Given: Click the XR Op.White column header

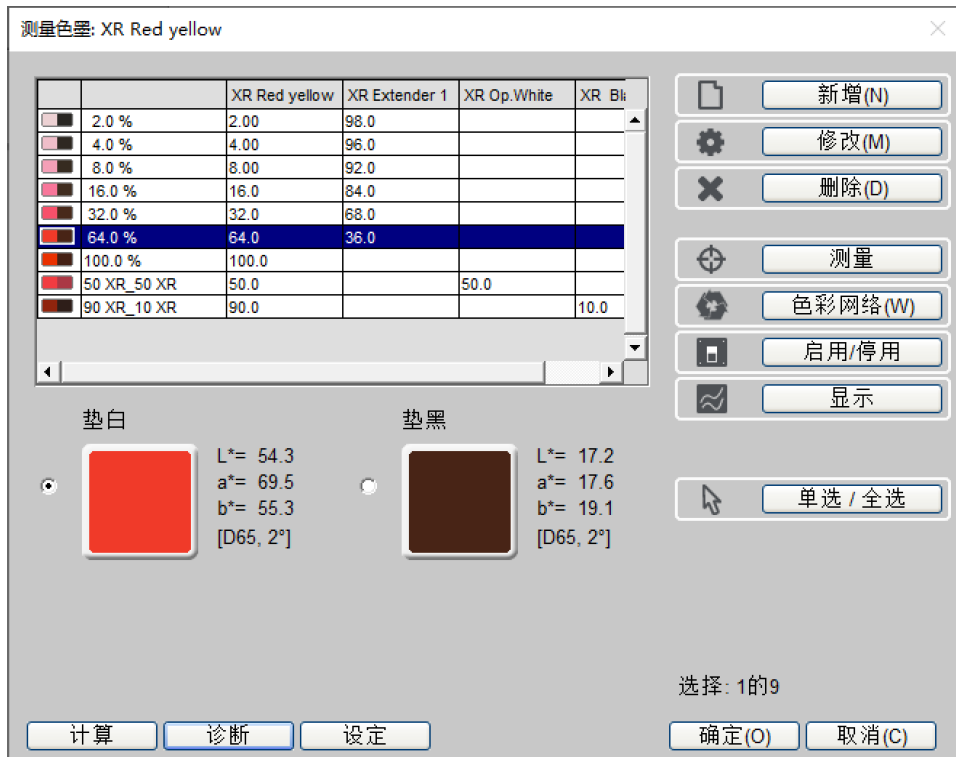Looking at the screenshot, I should [516, 95].
